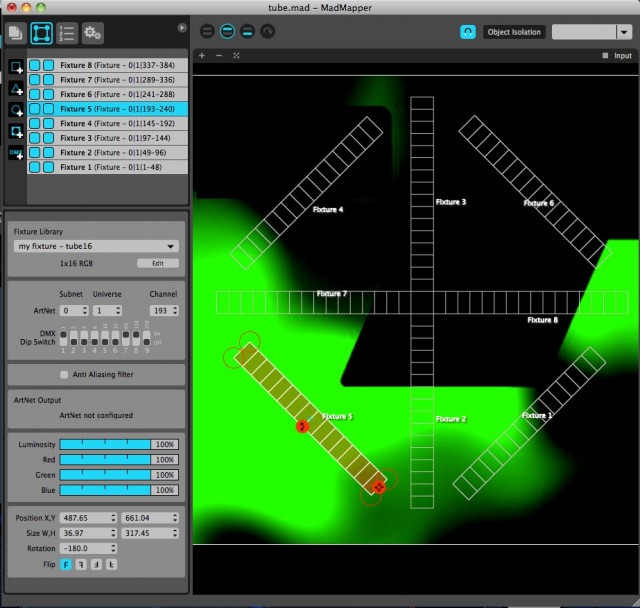Click the Edit fixture button
Screen dimensions: 640x608
[157, 263]
